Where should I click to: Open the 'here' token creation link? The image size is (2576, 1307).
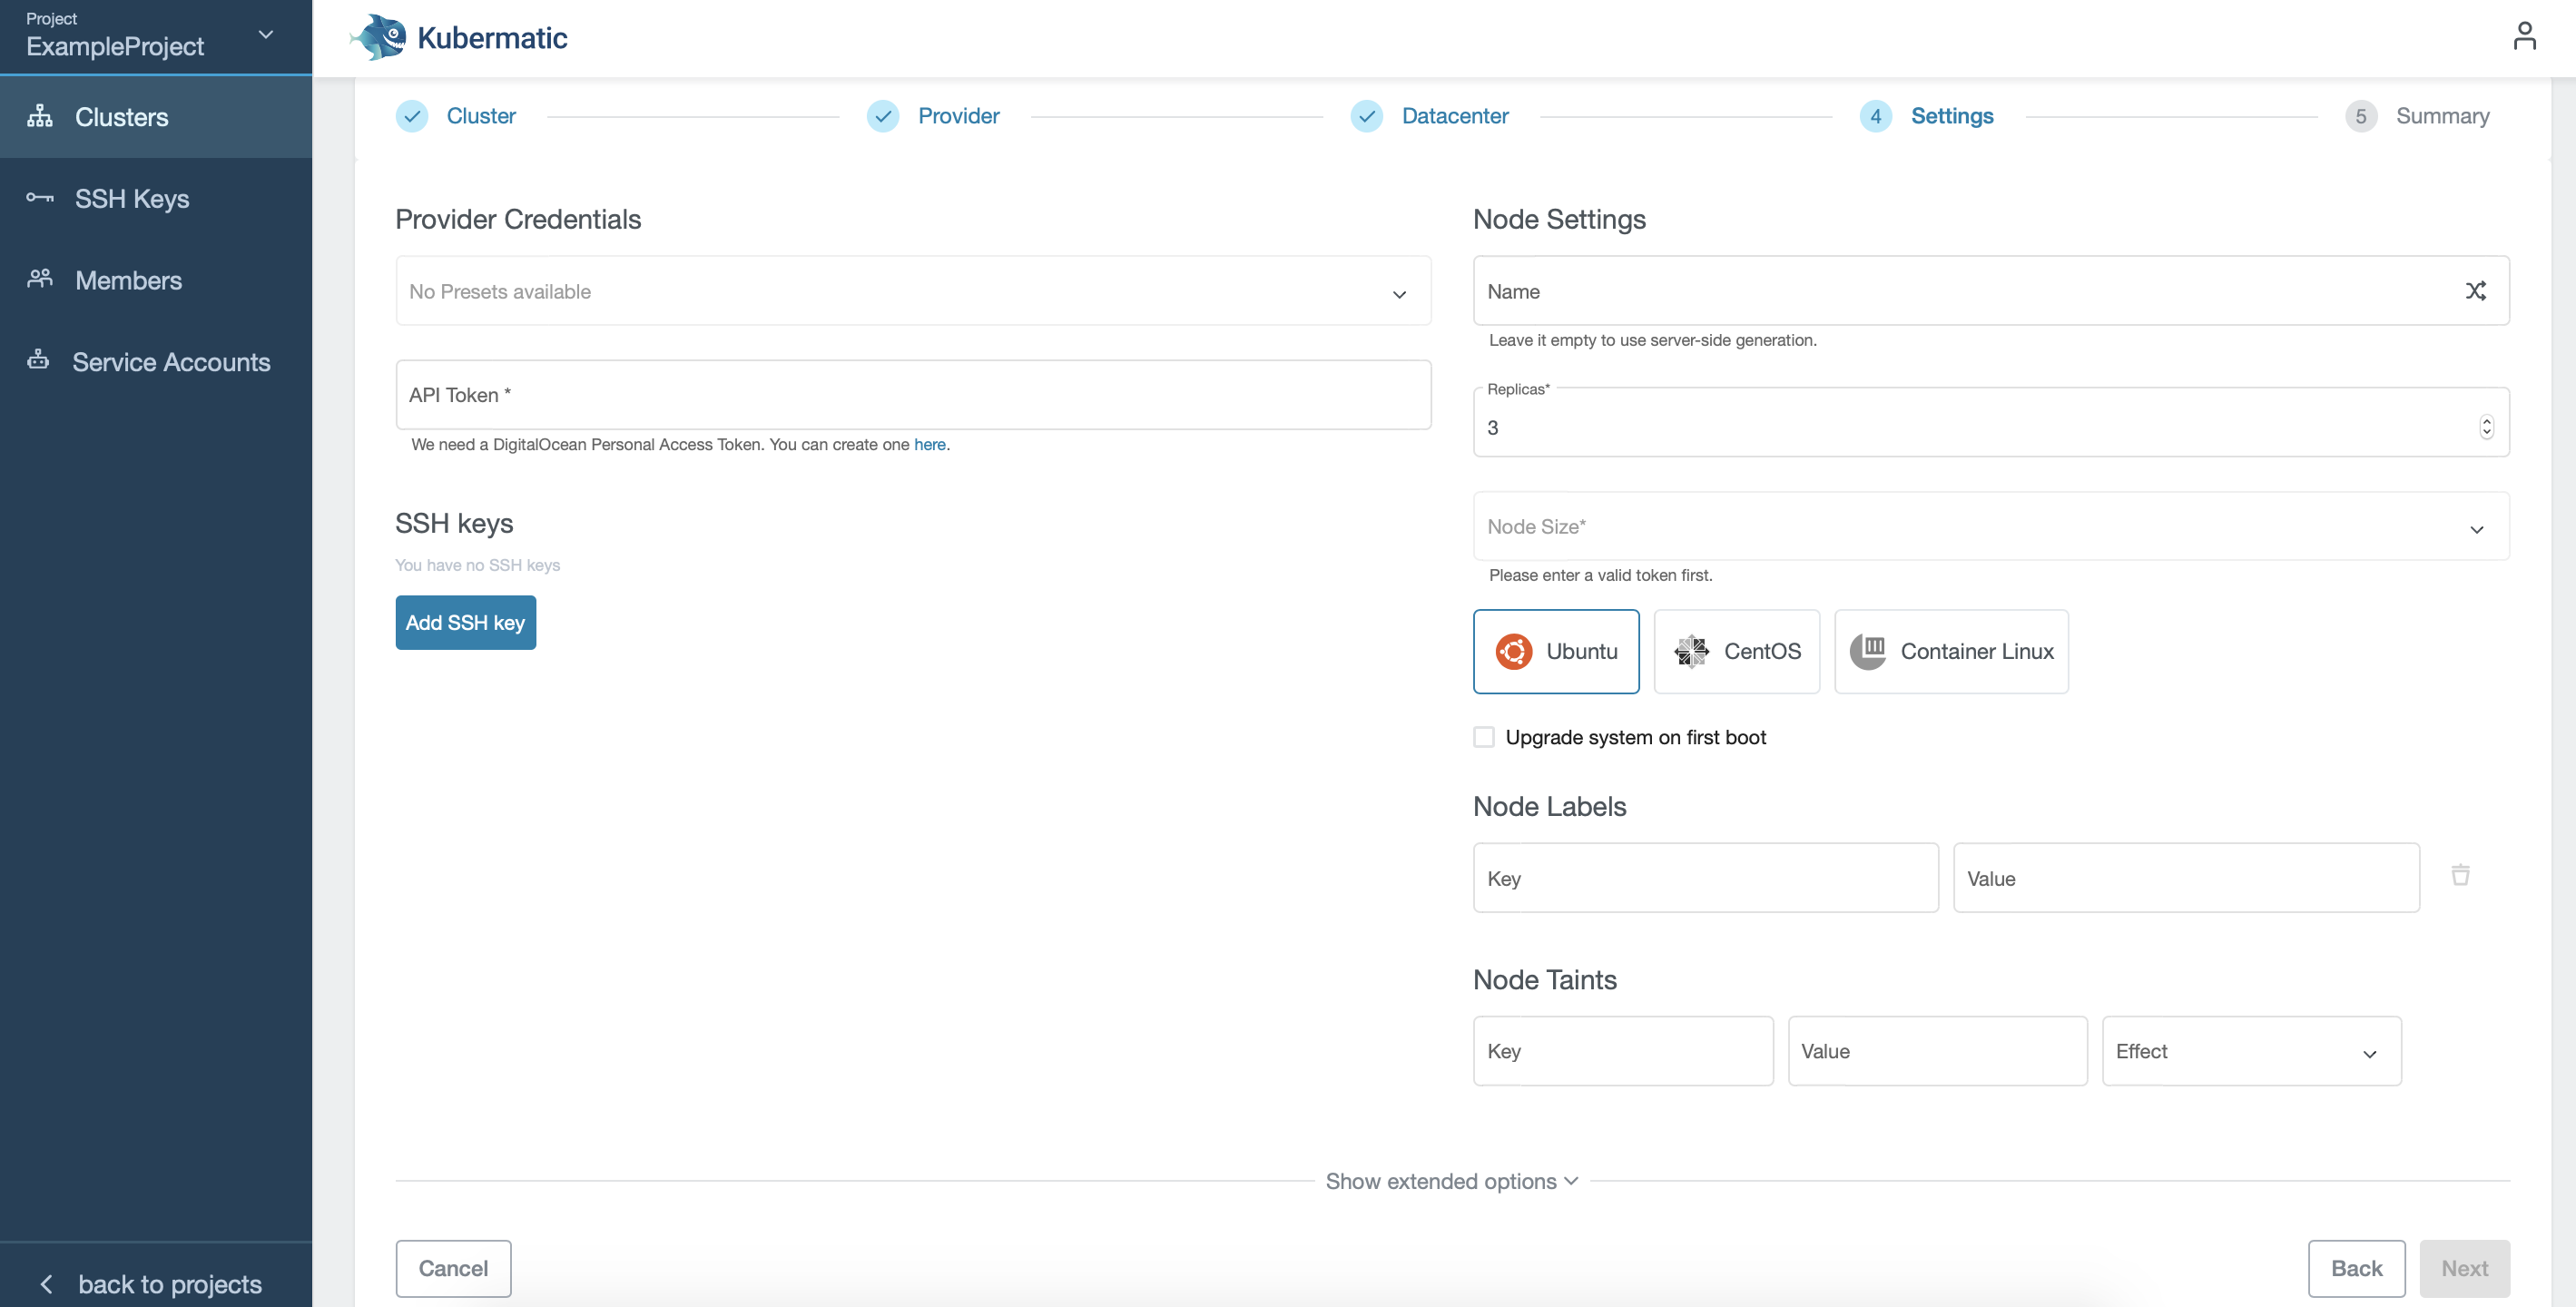coord(929,444)
